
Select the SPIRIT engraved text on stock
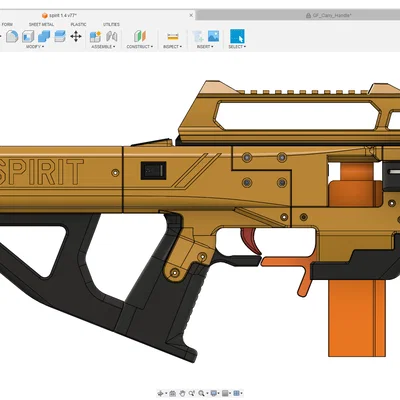42,172
